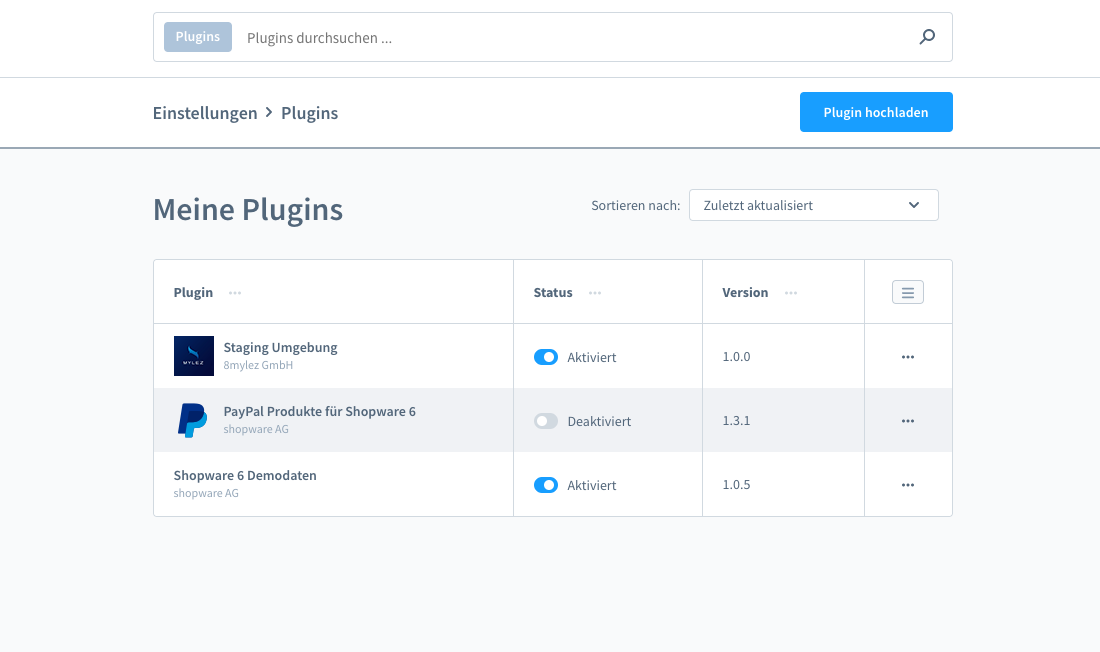Click the PayPal plugin logo

pyautogui.click(x=192, y=420)
